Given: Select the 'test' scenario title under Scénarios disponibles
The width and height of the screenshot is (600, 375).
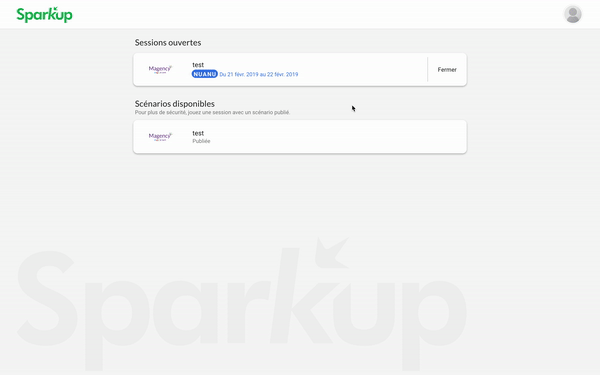Looking at the screenshot, I should pos(198,133).
